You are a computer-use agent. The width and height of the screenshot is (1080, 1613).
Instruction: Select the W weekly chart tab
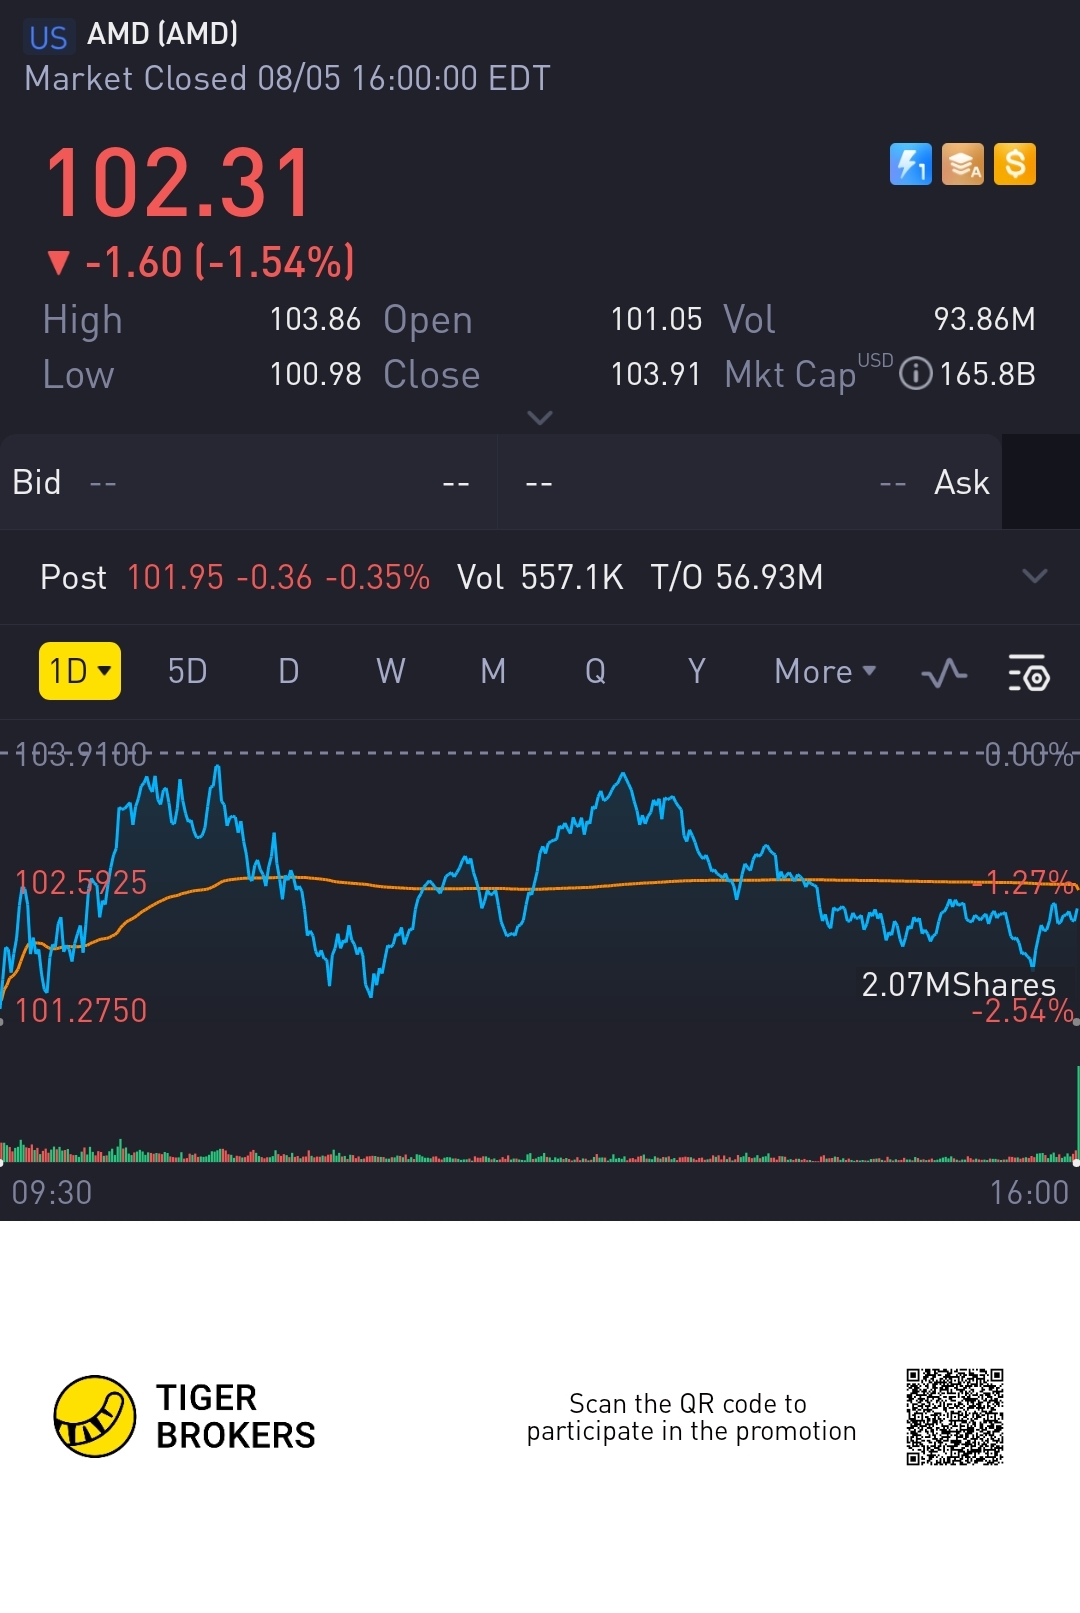coord(391,671)
